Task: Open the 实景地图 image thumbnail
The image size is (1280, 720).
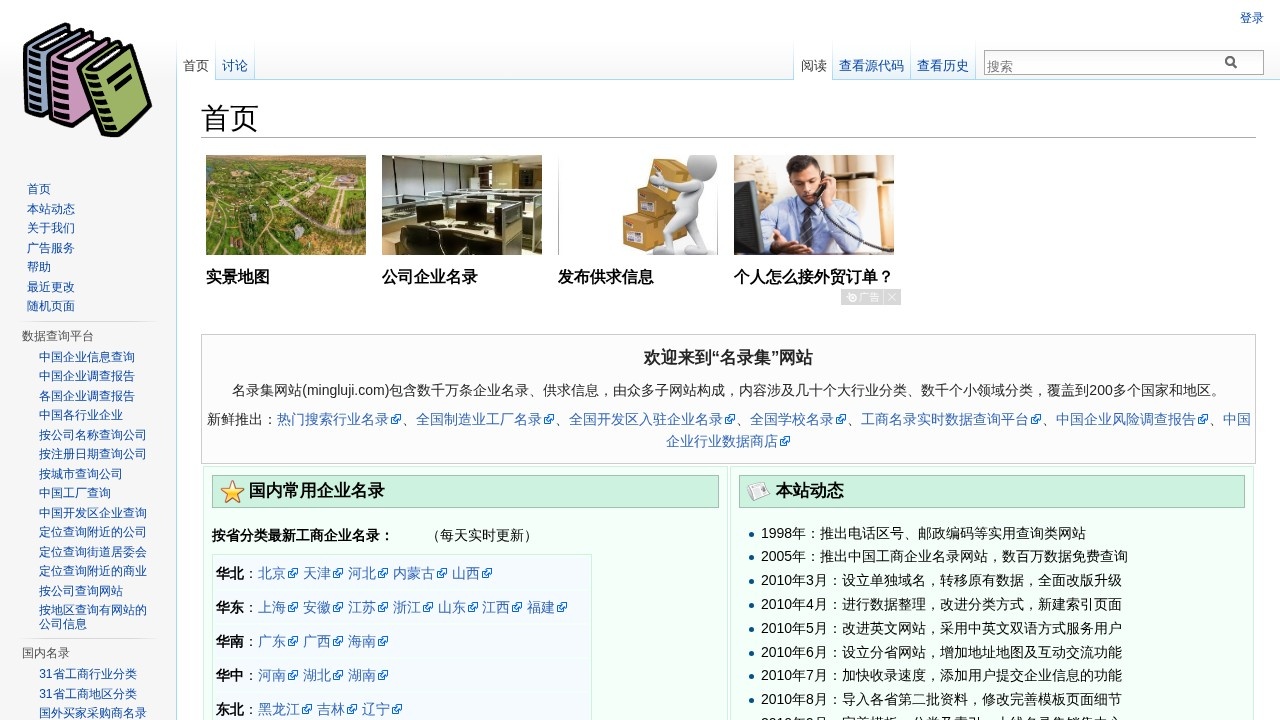Action: click(285, 204)
